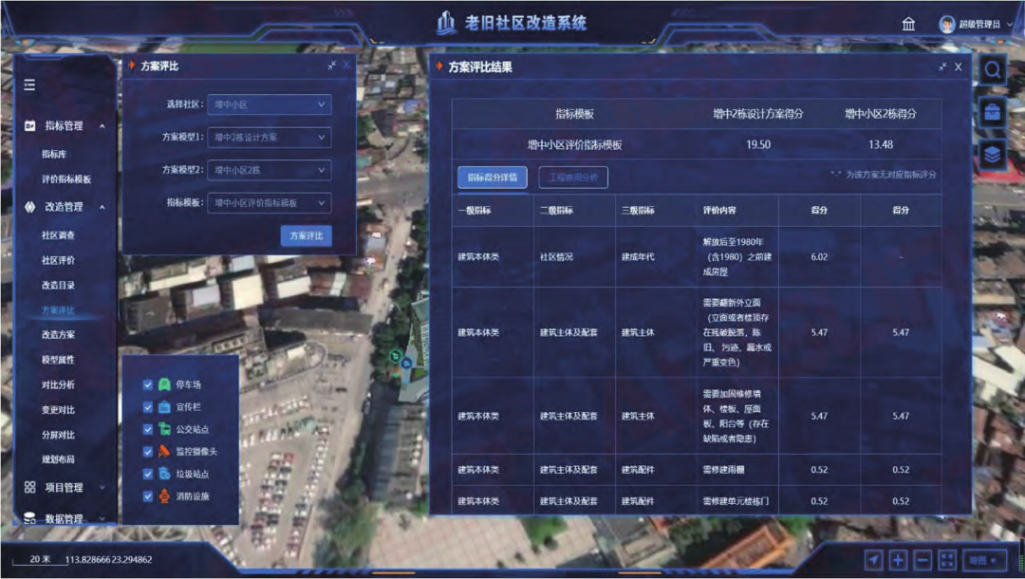Click the museum building icon in header

click(x=908, y=24)
